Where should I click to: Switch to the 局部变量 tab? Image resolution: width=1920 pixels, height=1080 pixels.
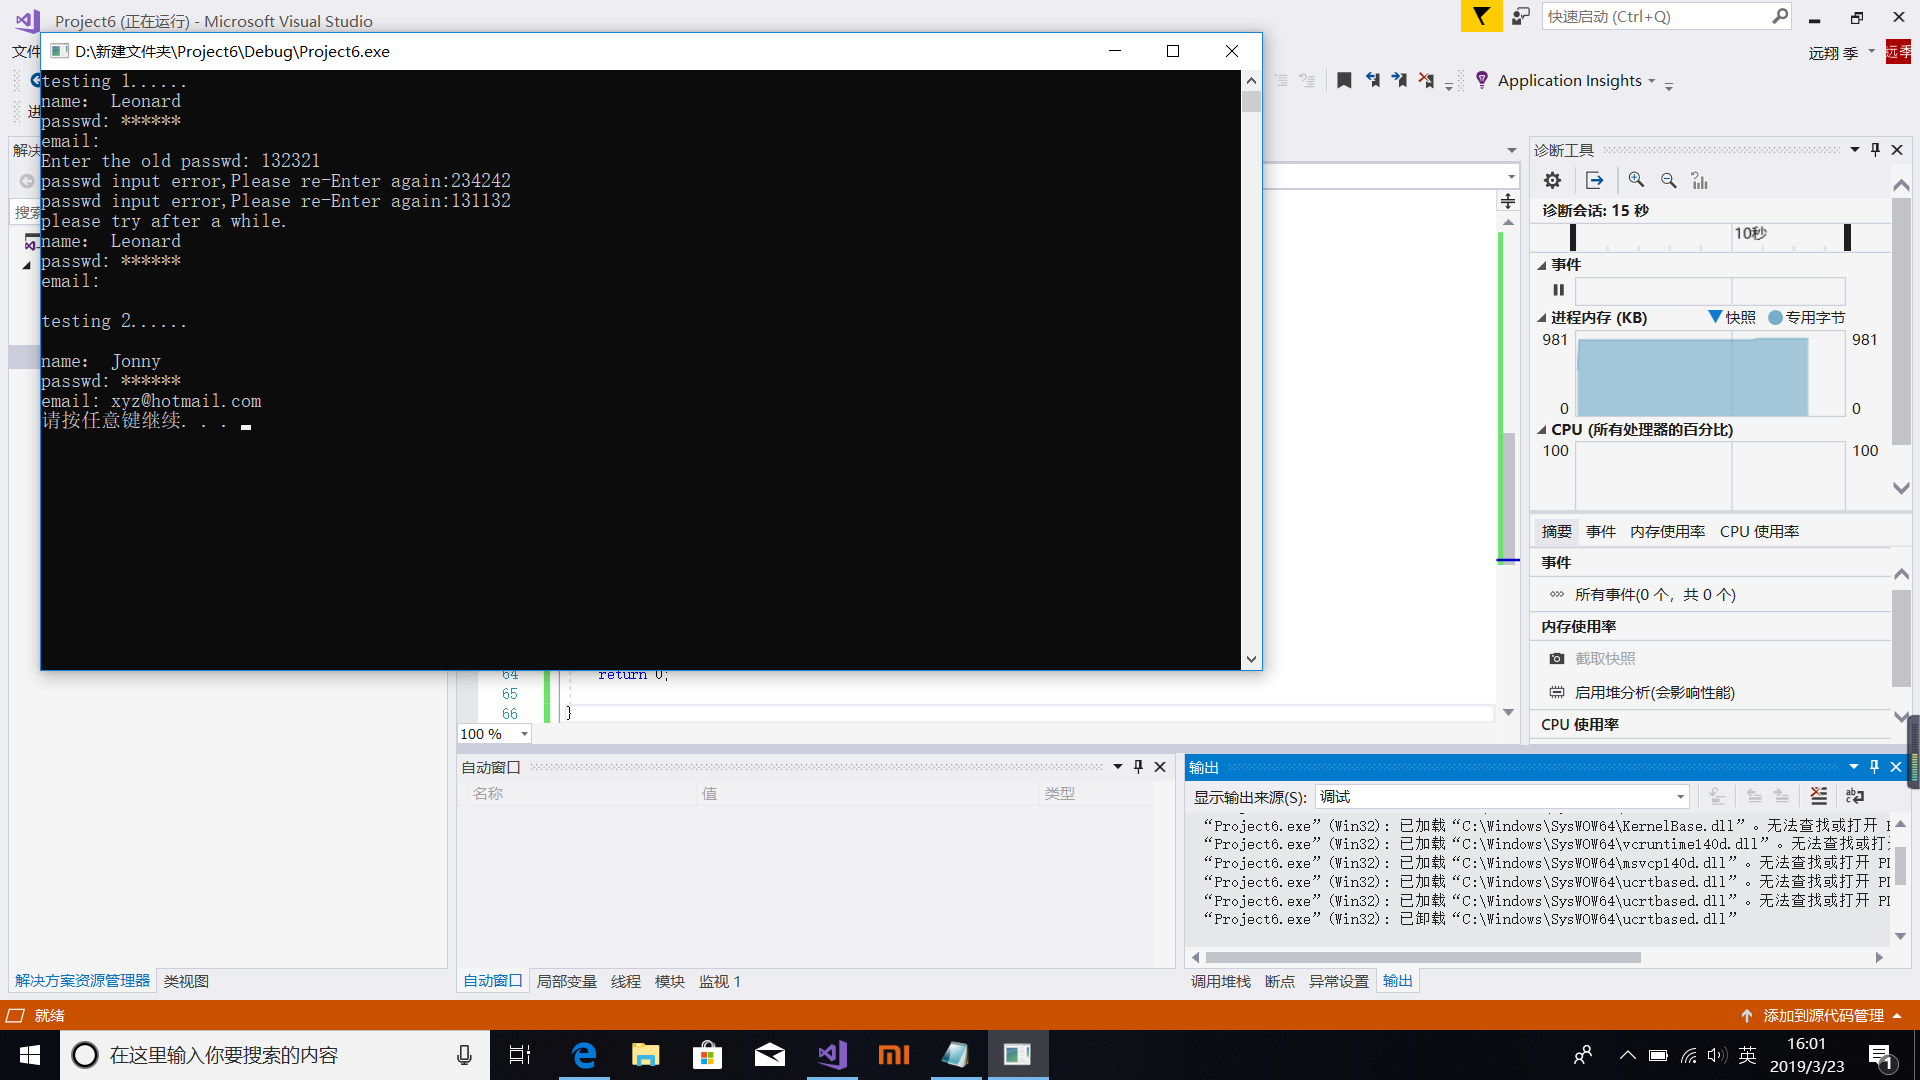(x=566, y=981)
